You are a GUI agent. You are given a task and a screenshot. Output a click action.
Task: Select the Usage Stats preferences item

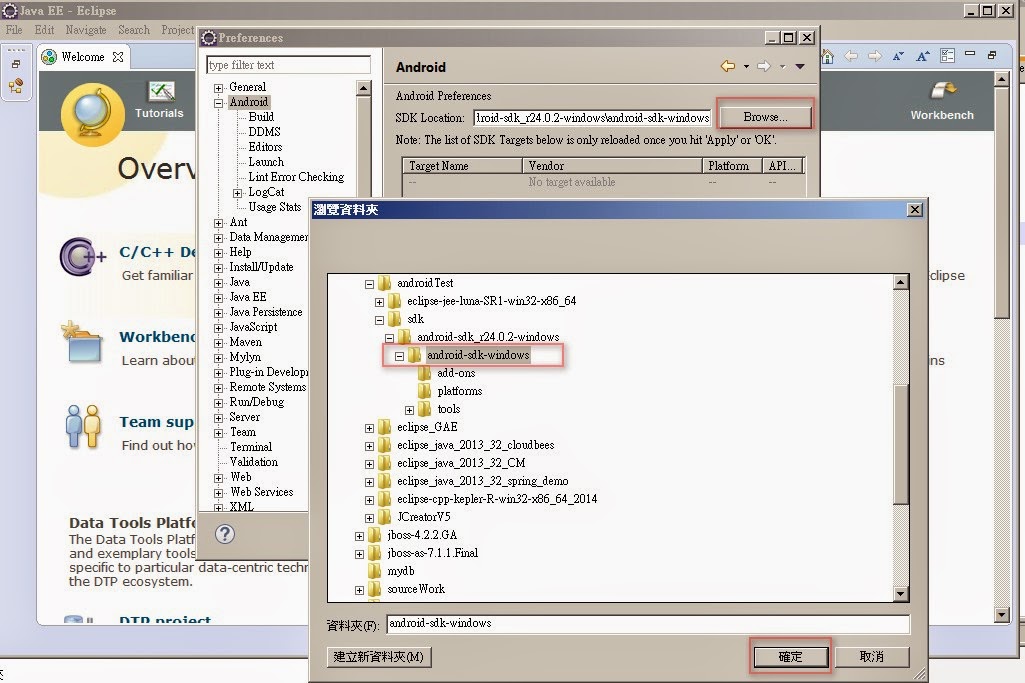pyautogui.click(x=275, y=207)
